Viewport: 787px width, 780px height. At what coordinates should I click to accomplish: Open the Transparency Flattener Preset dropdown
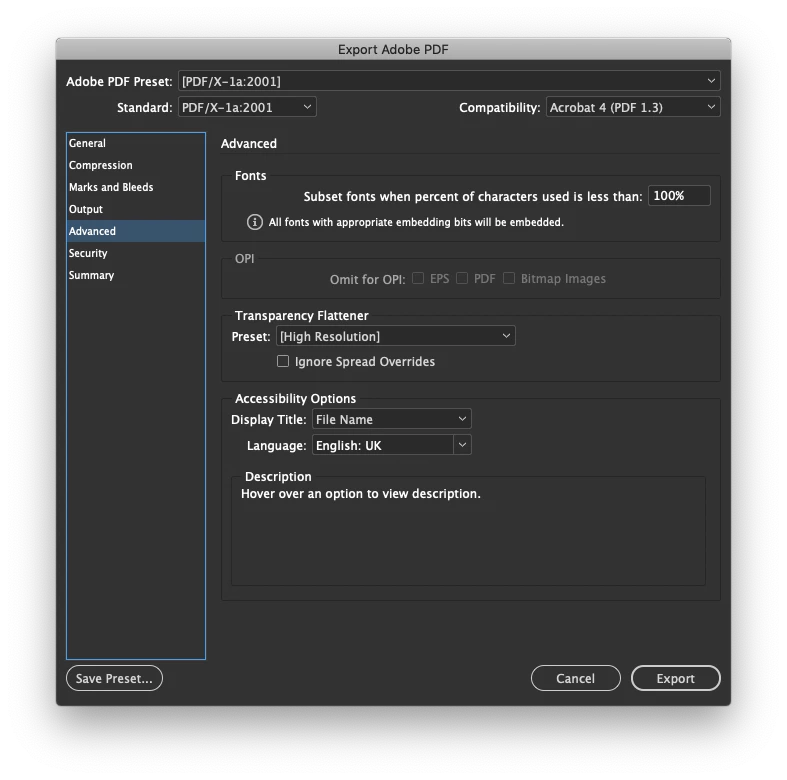396,336
